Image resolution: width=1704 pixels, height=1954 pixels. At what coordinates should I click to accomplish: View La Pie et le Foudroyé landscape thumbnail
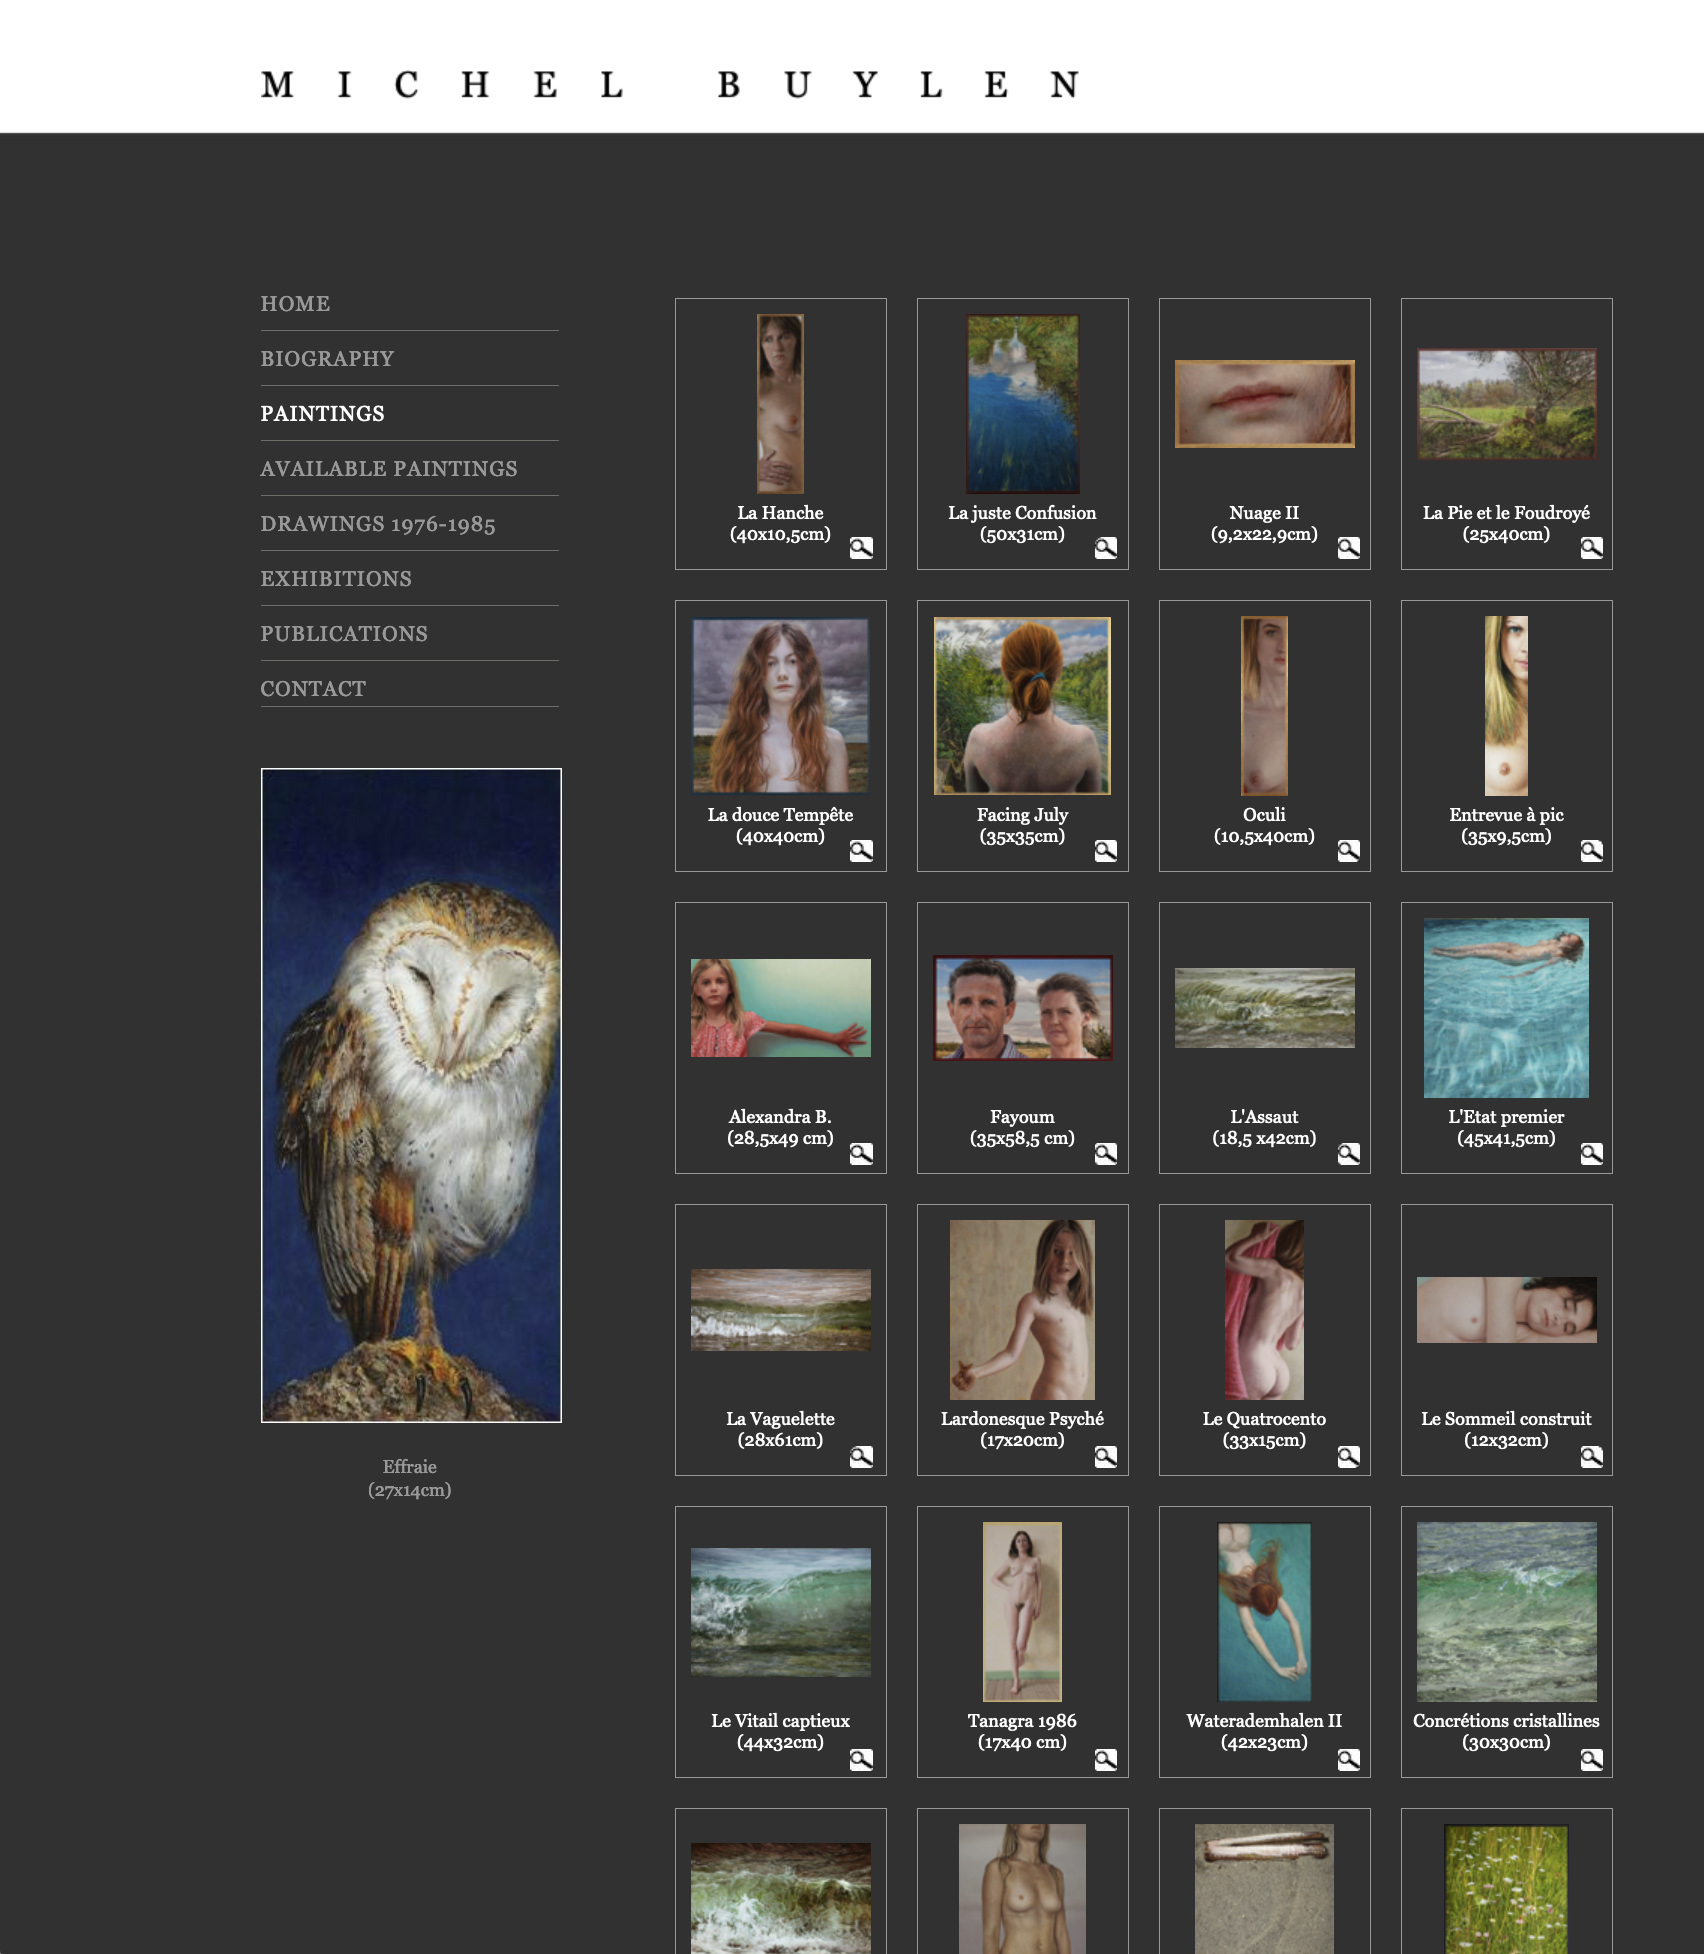pyautogui.click(x=1507, y=404)
